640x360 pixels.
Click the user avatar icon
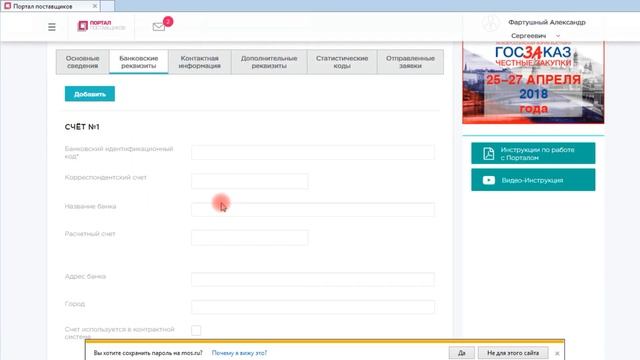pyautogui.click(x=491, y=23)
